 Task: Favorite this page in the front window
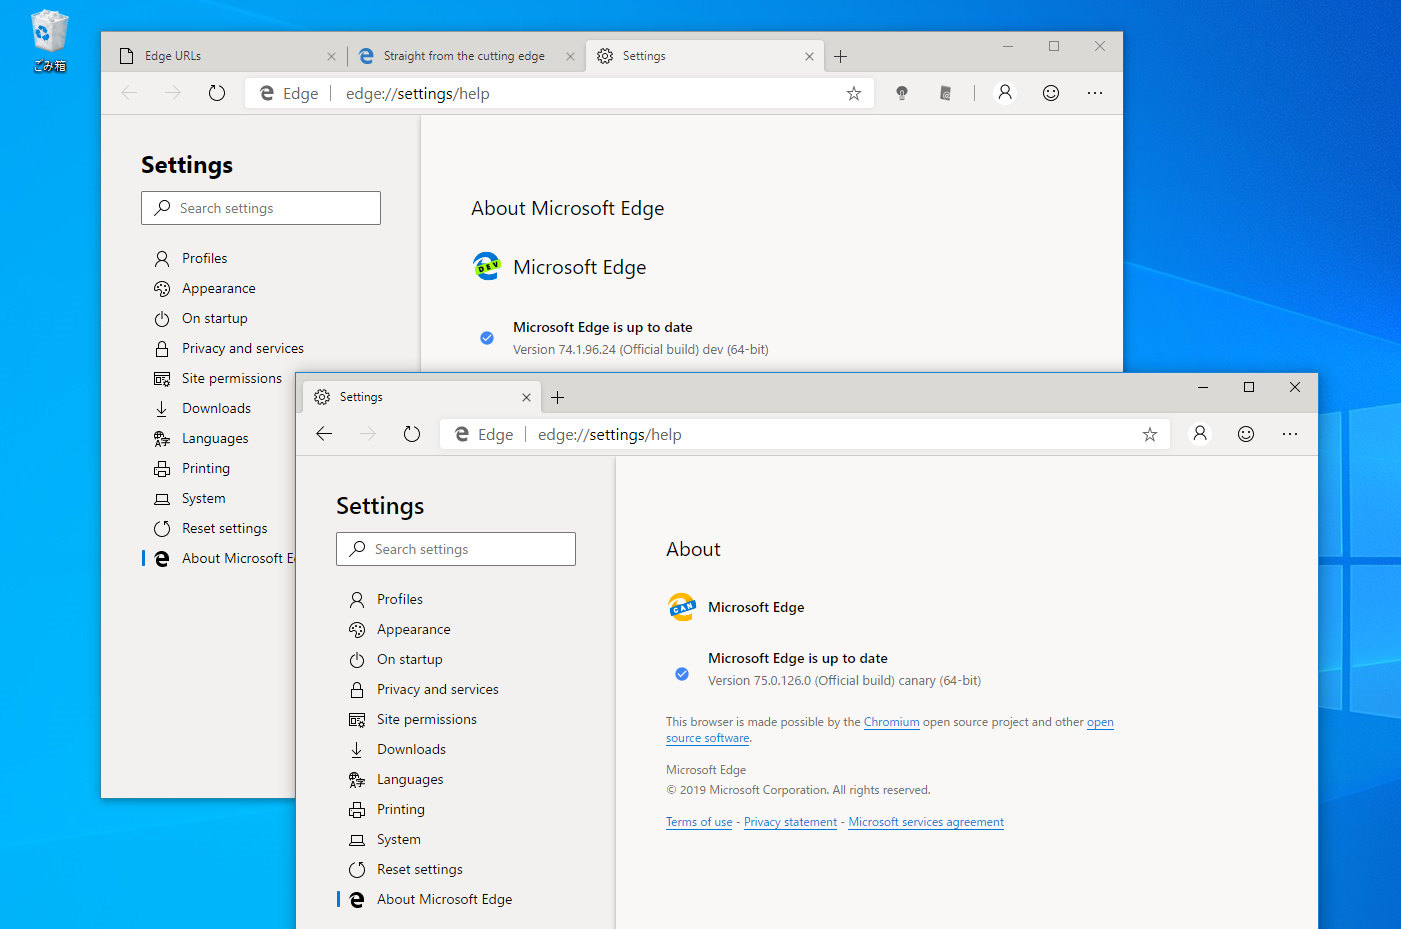coord(1150,434)
